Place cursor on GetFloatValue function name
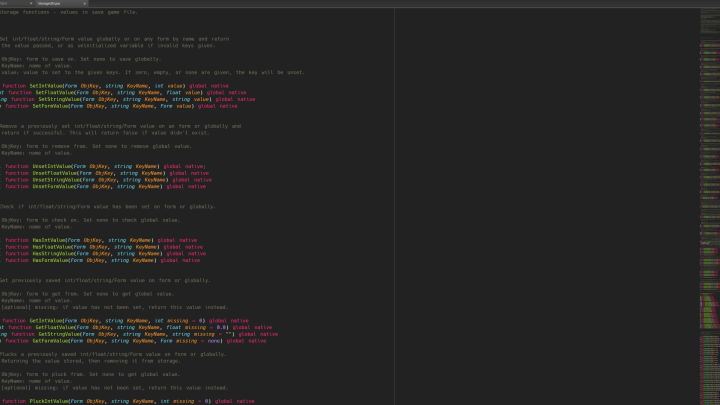Image resolution: width=720 pixels, height=405 pixels. click(x=55, y=327)
